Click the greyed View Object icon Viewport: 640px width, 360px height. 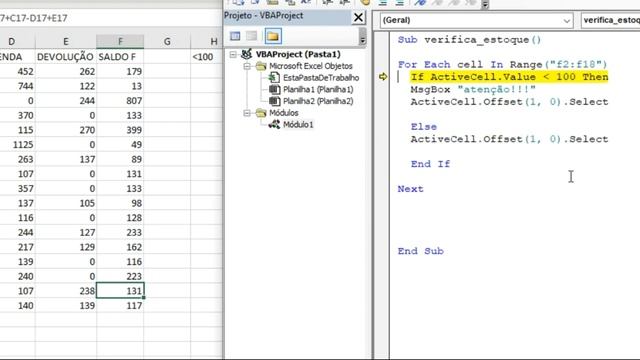tap(251, 36)
